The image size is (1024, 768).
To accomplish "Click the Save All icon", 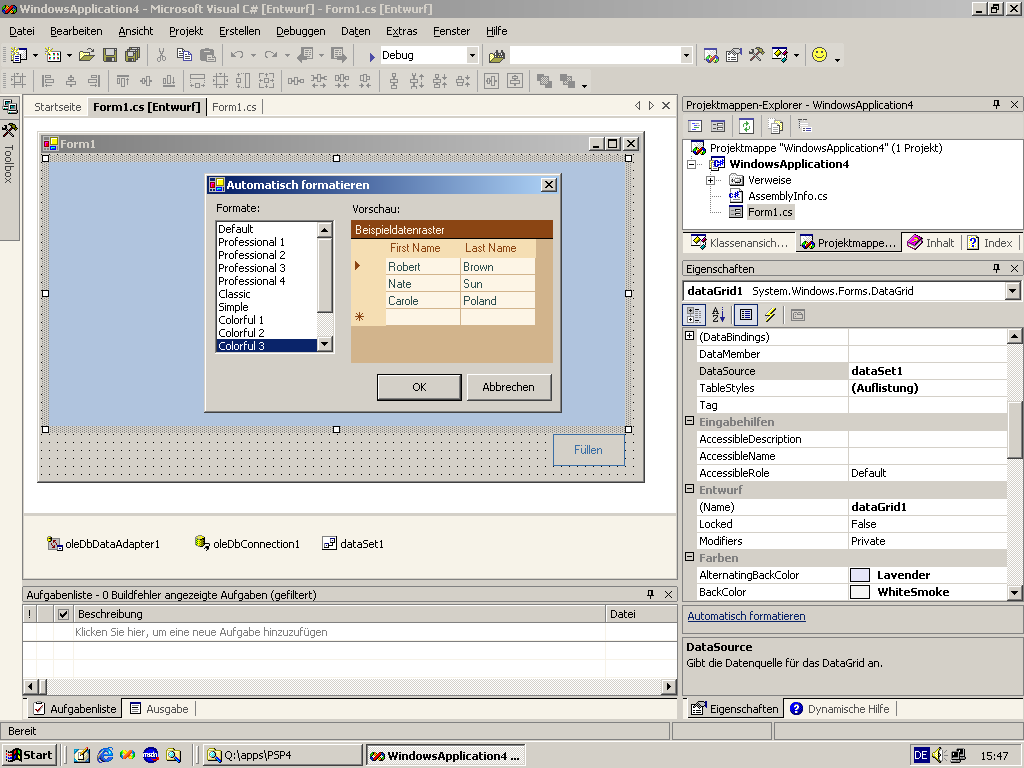I will (133, 56).
